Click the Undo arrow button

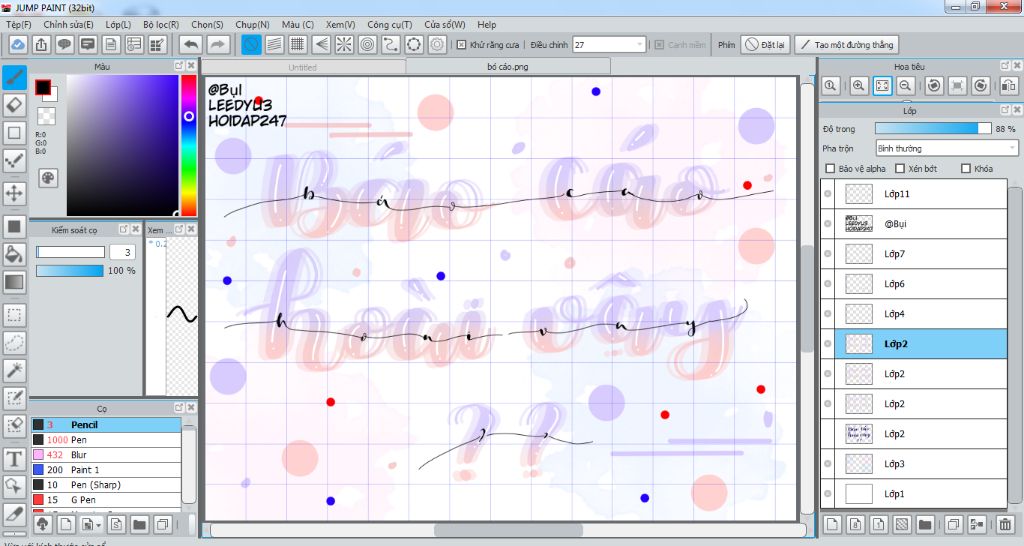tap(191, 44)
